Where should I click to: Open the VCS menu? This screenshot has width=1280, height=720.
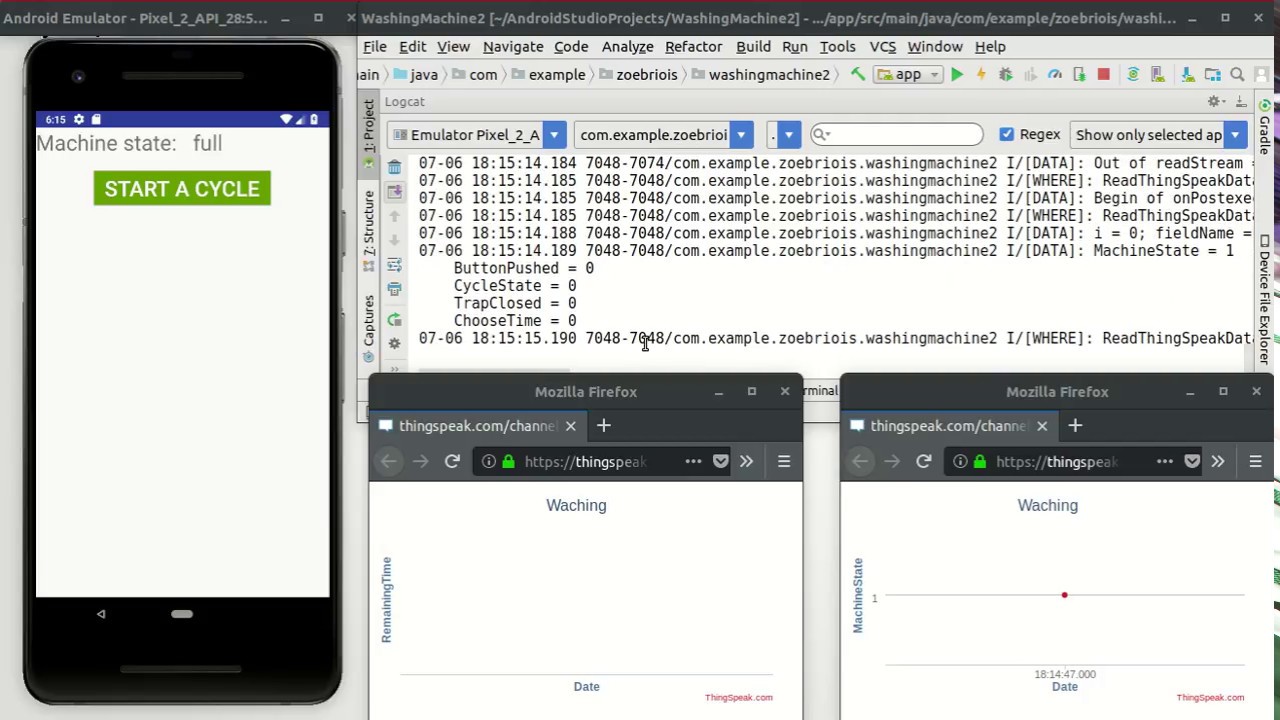882,47
